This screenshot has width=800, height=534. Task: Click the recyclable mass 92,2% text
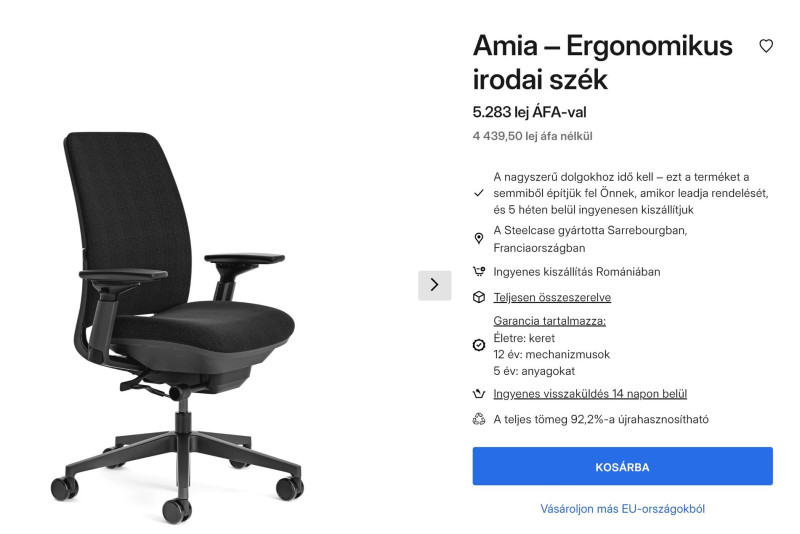pos(601,419)
